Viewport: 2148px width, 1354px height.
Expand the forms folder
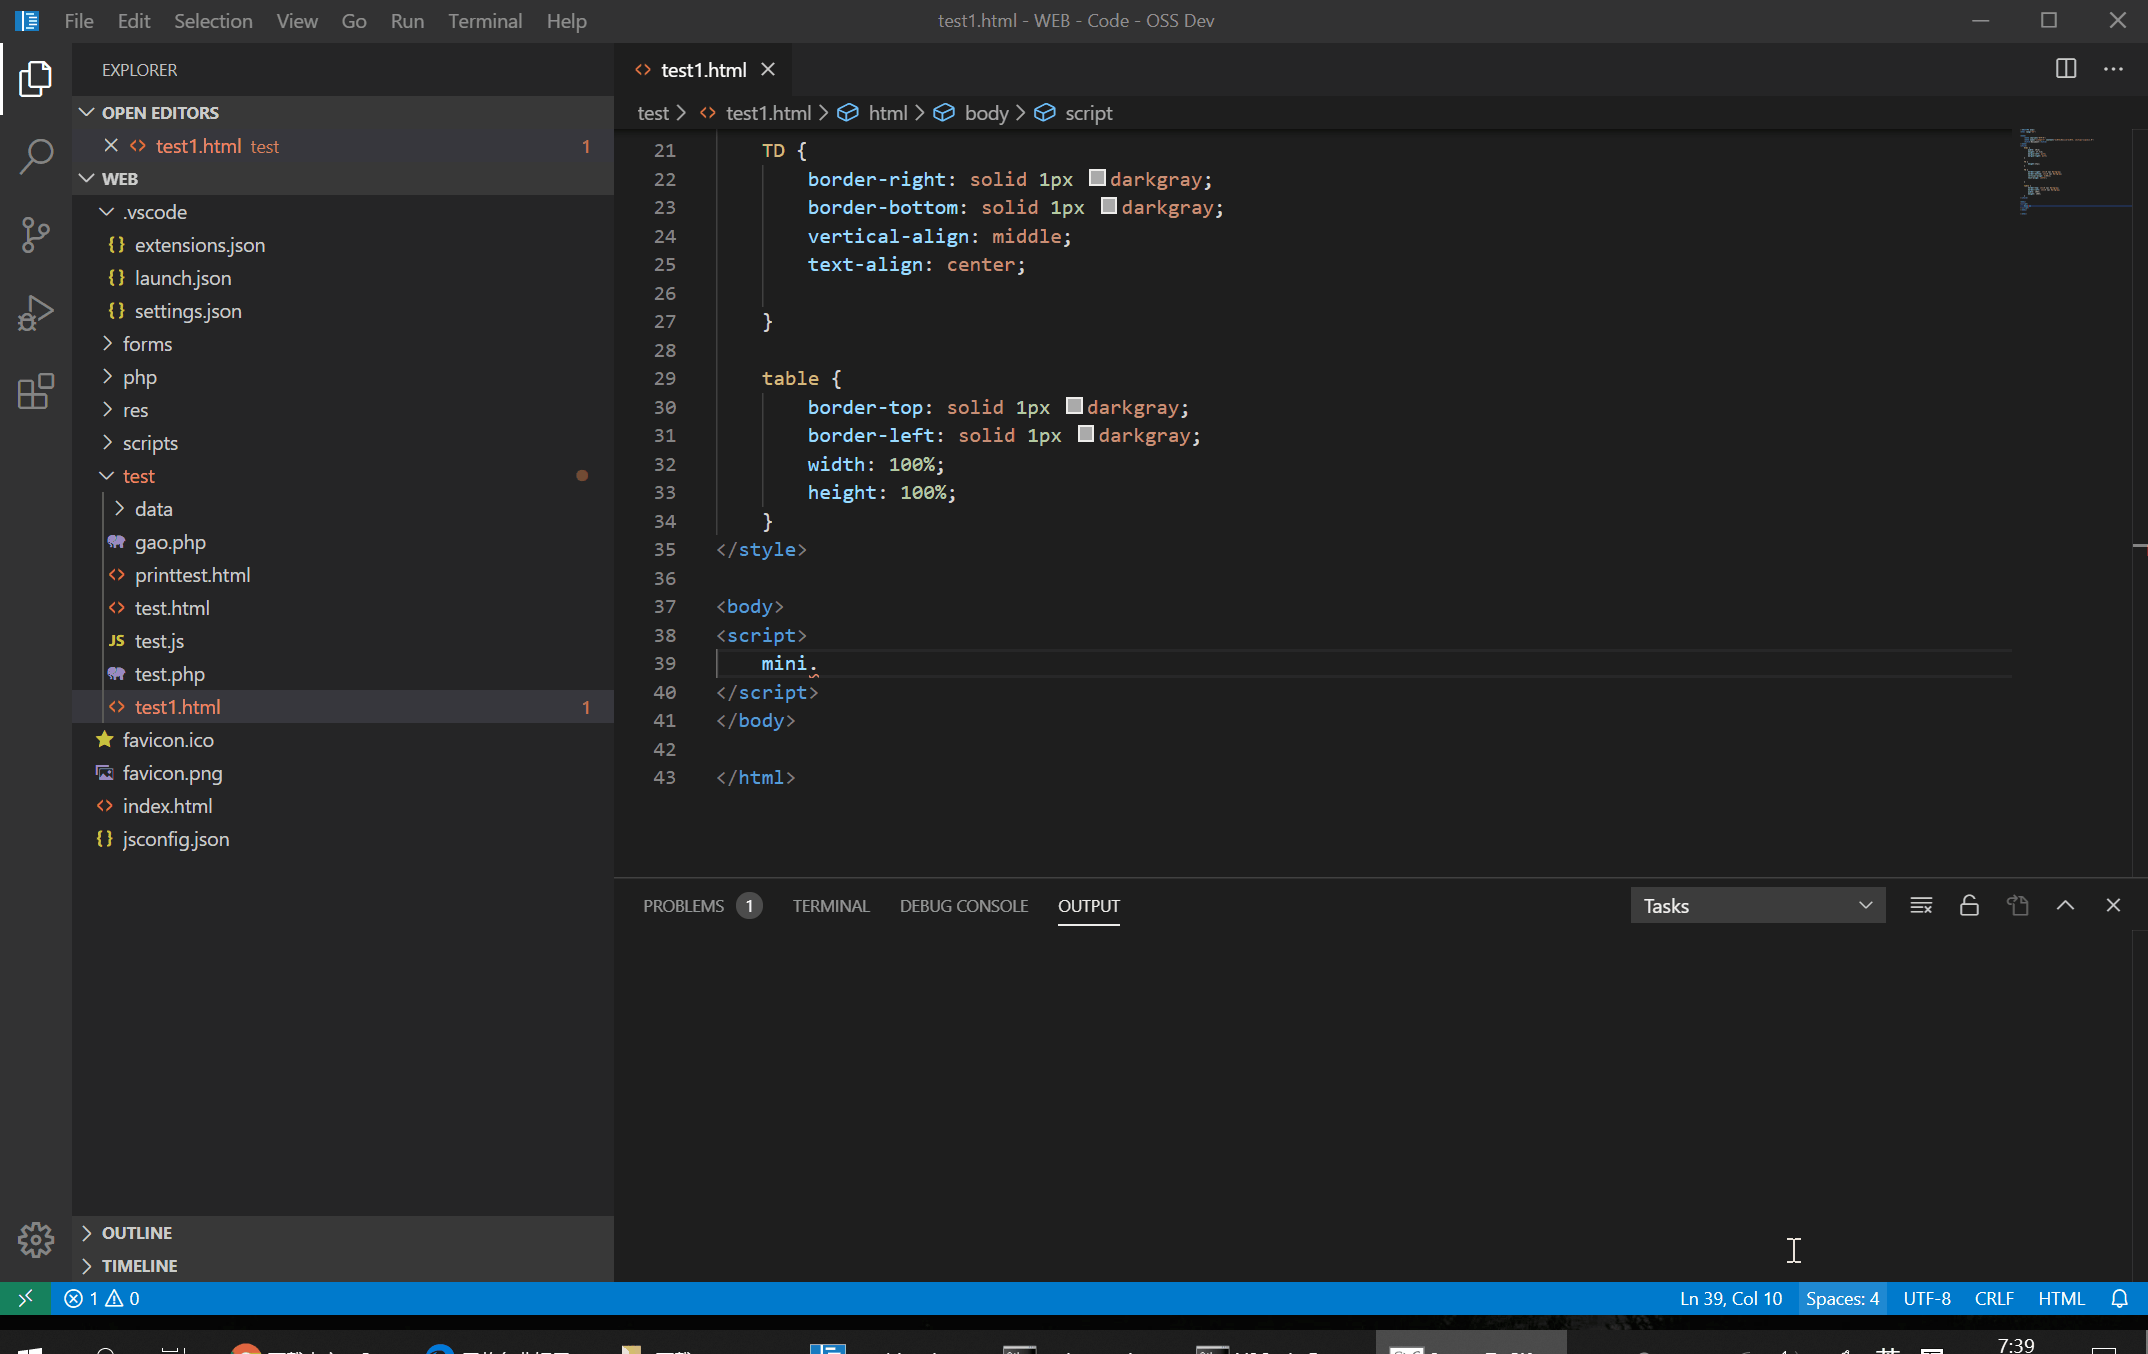click(x=147, y=344)
